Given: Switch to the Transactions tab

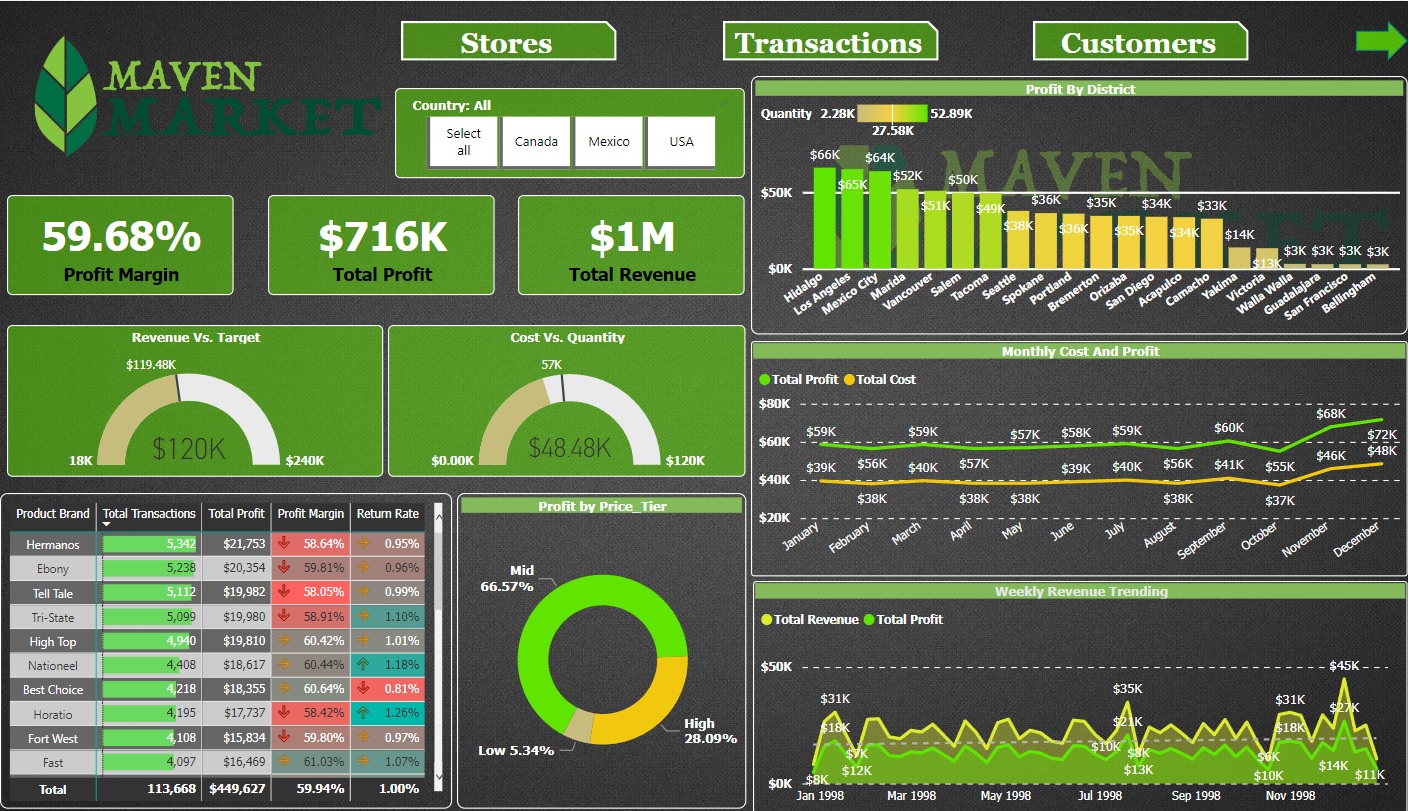Looking at the screenshot, I should [x=826, y=42].
